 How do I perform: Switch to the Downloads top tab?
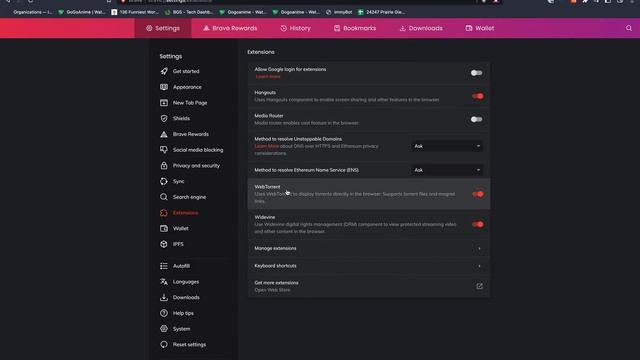point(421,28)
